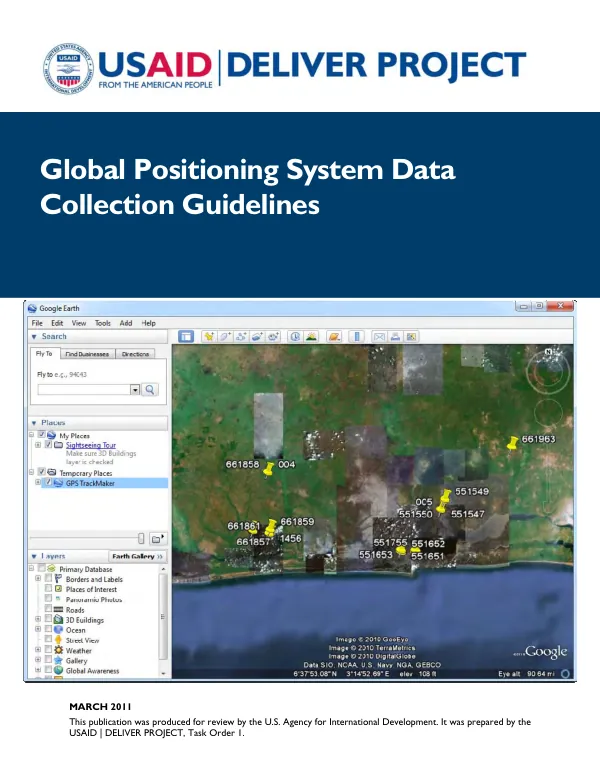Open the File menu

pos(37,323)
